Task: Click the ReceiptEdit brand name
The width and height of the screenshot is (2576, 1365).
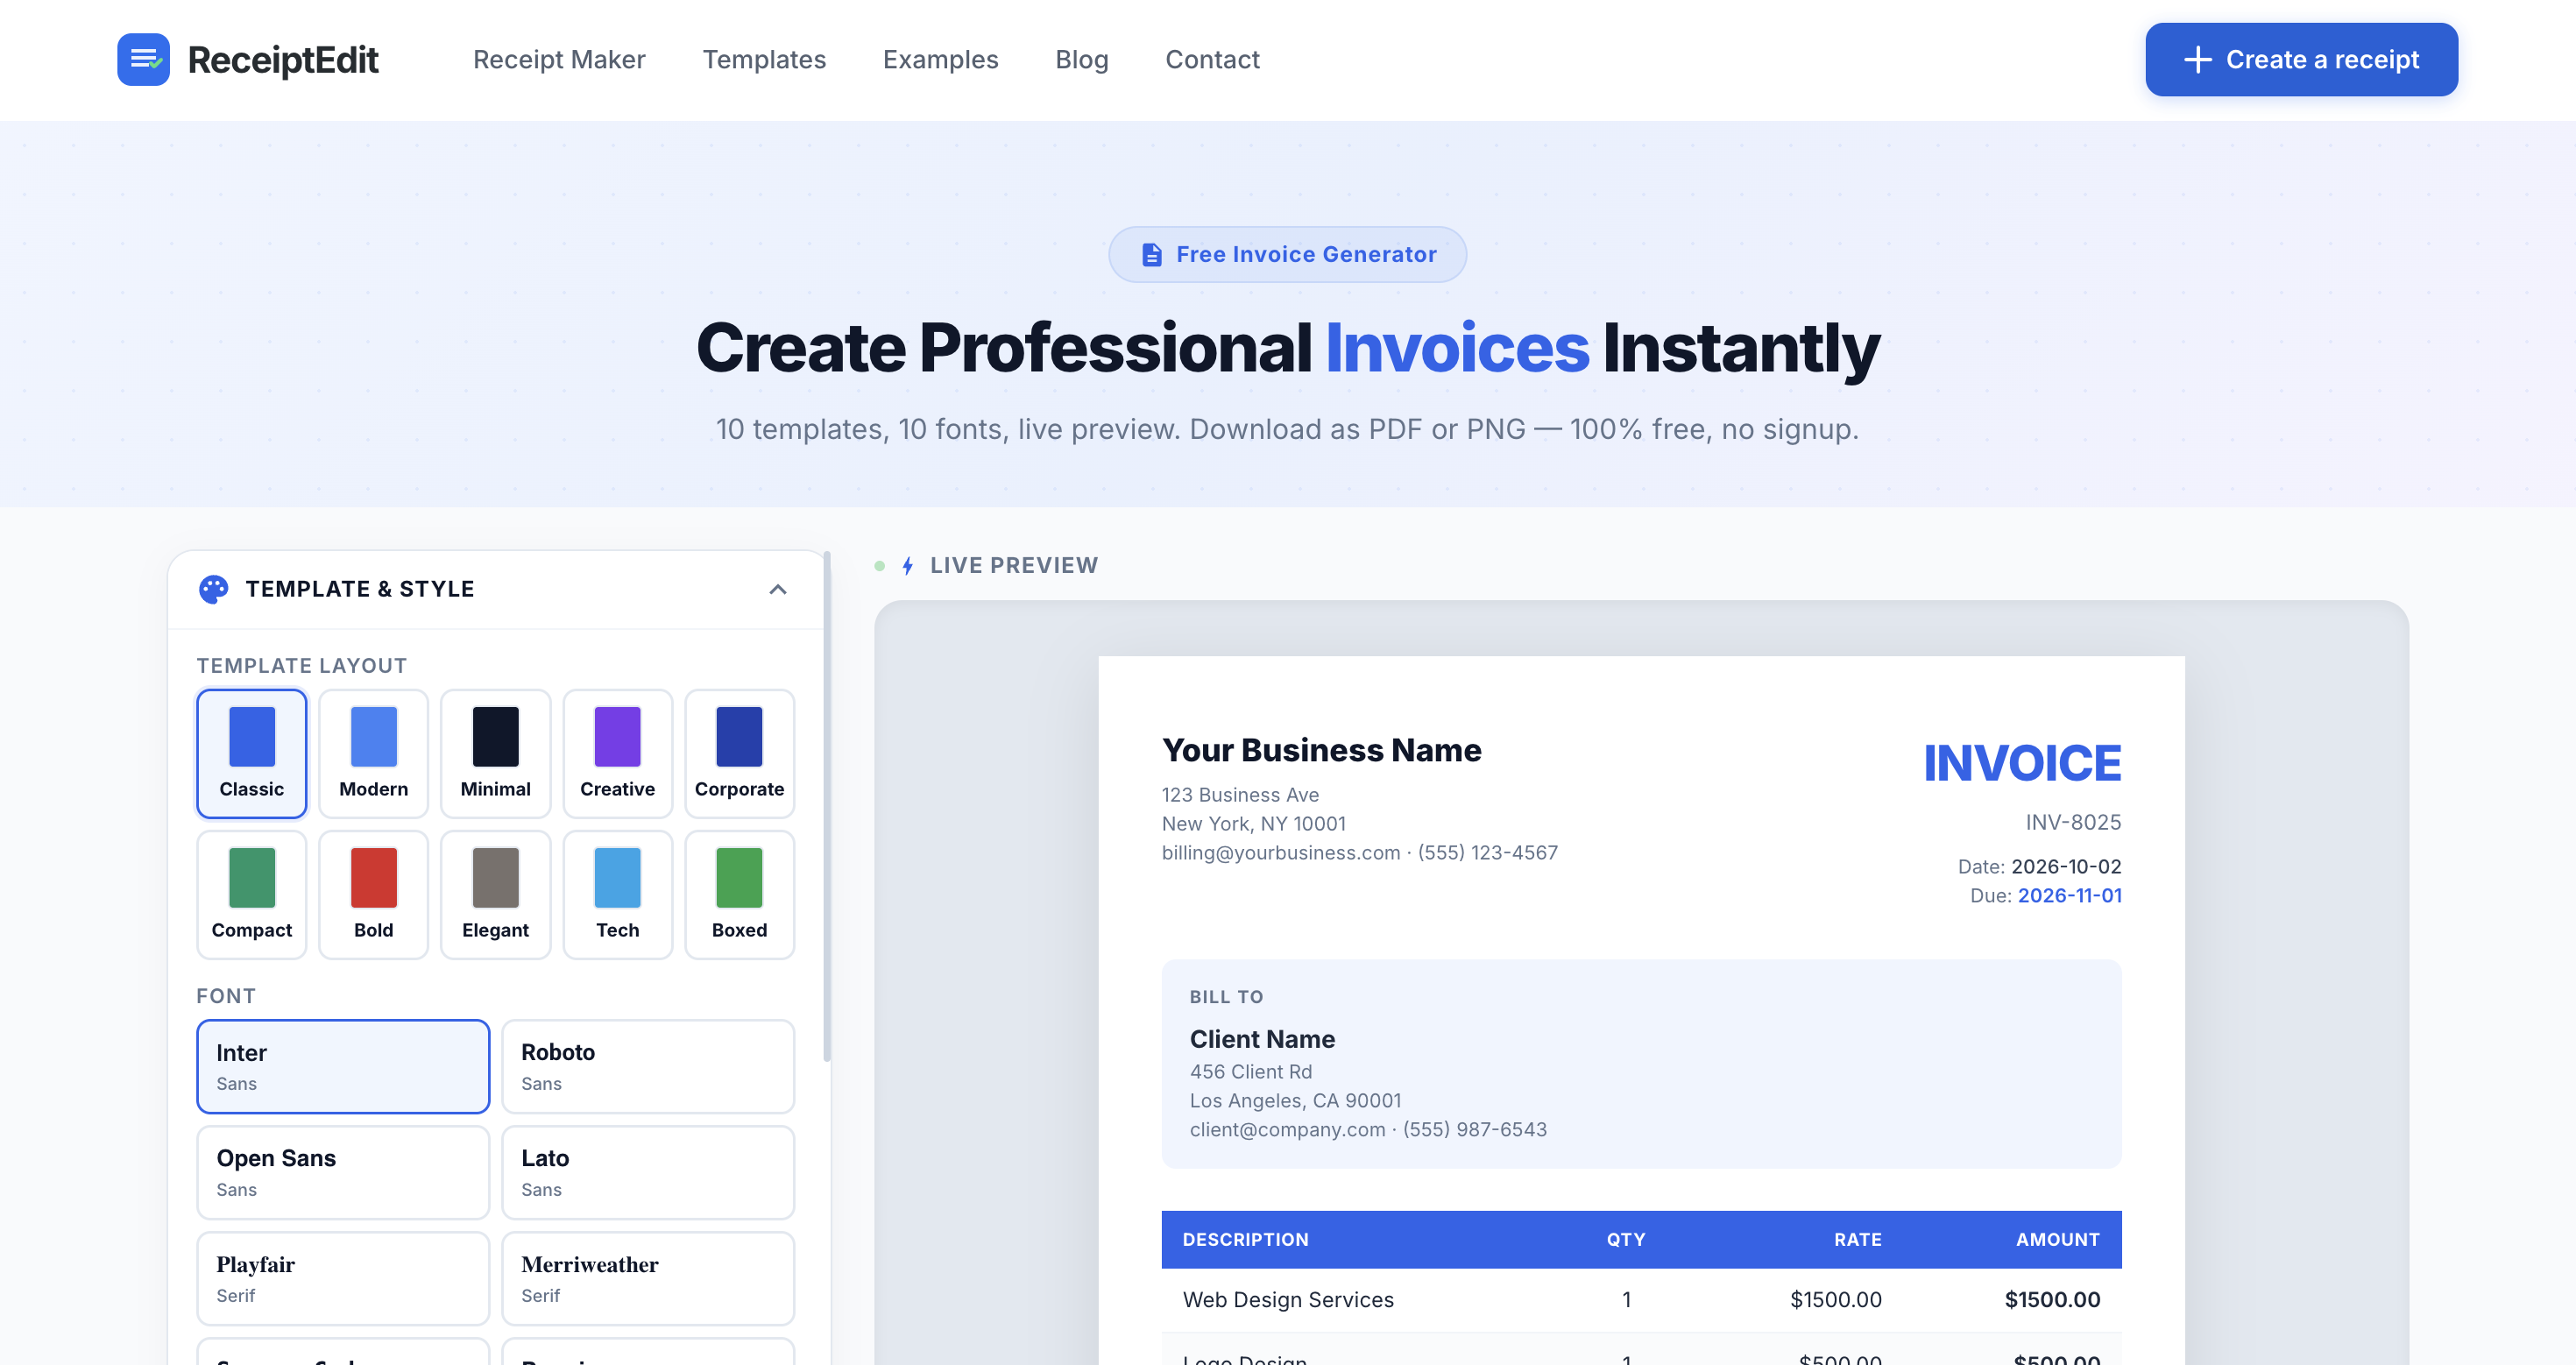Action: [x=283, y=60]
